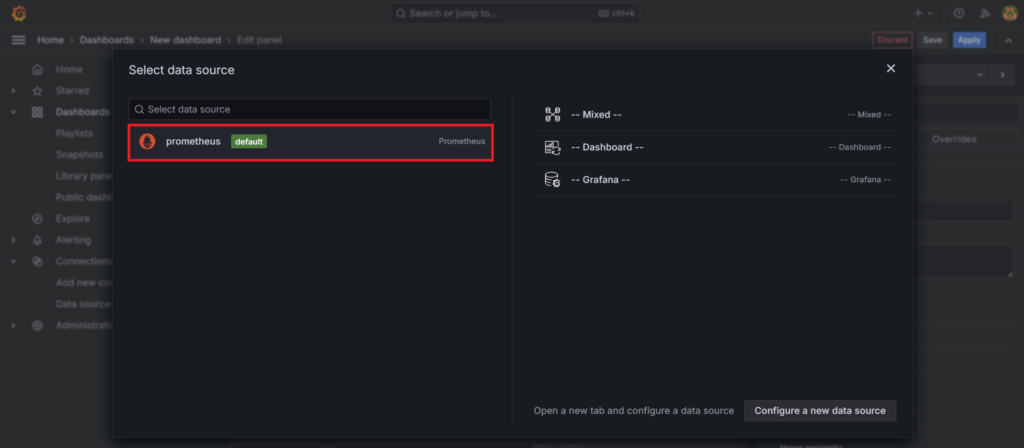Click the Connections sidebar icon
This screenshot has width=1024, height=448.
(37, 261)
